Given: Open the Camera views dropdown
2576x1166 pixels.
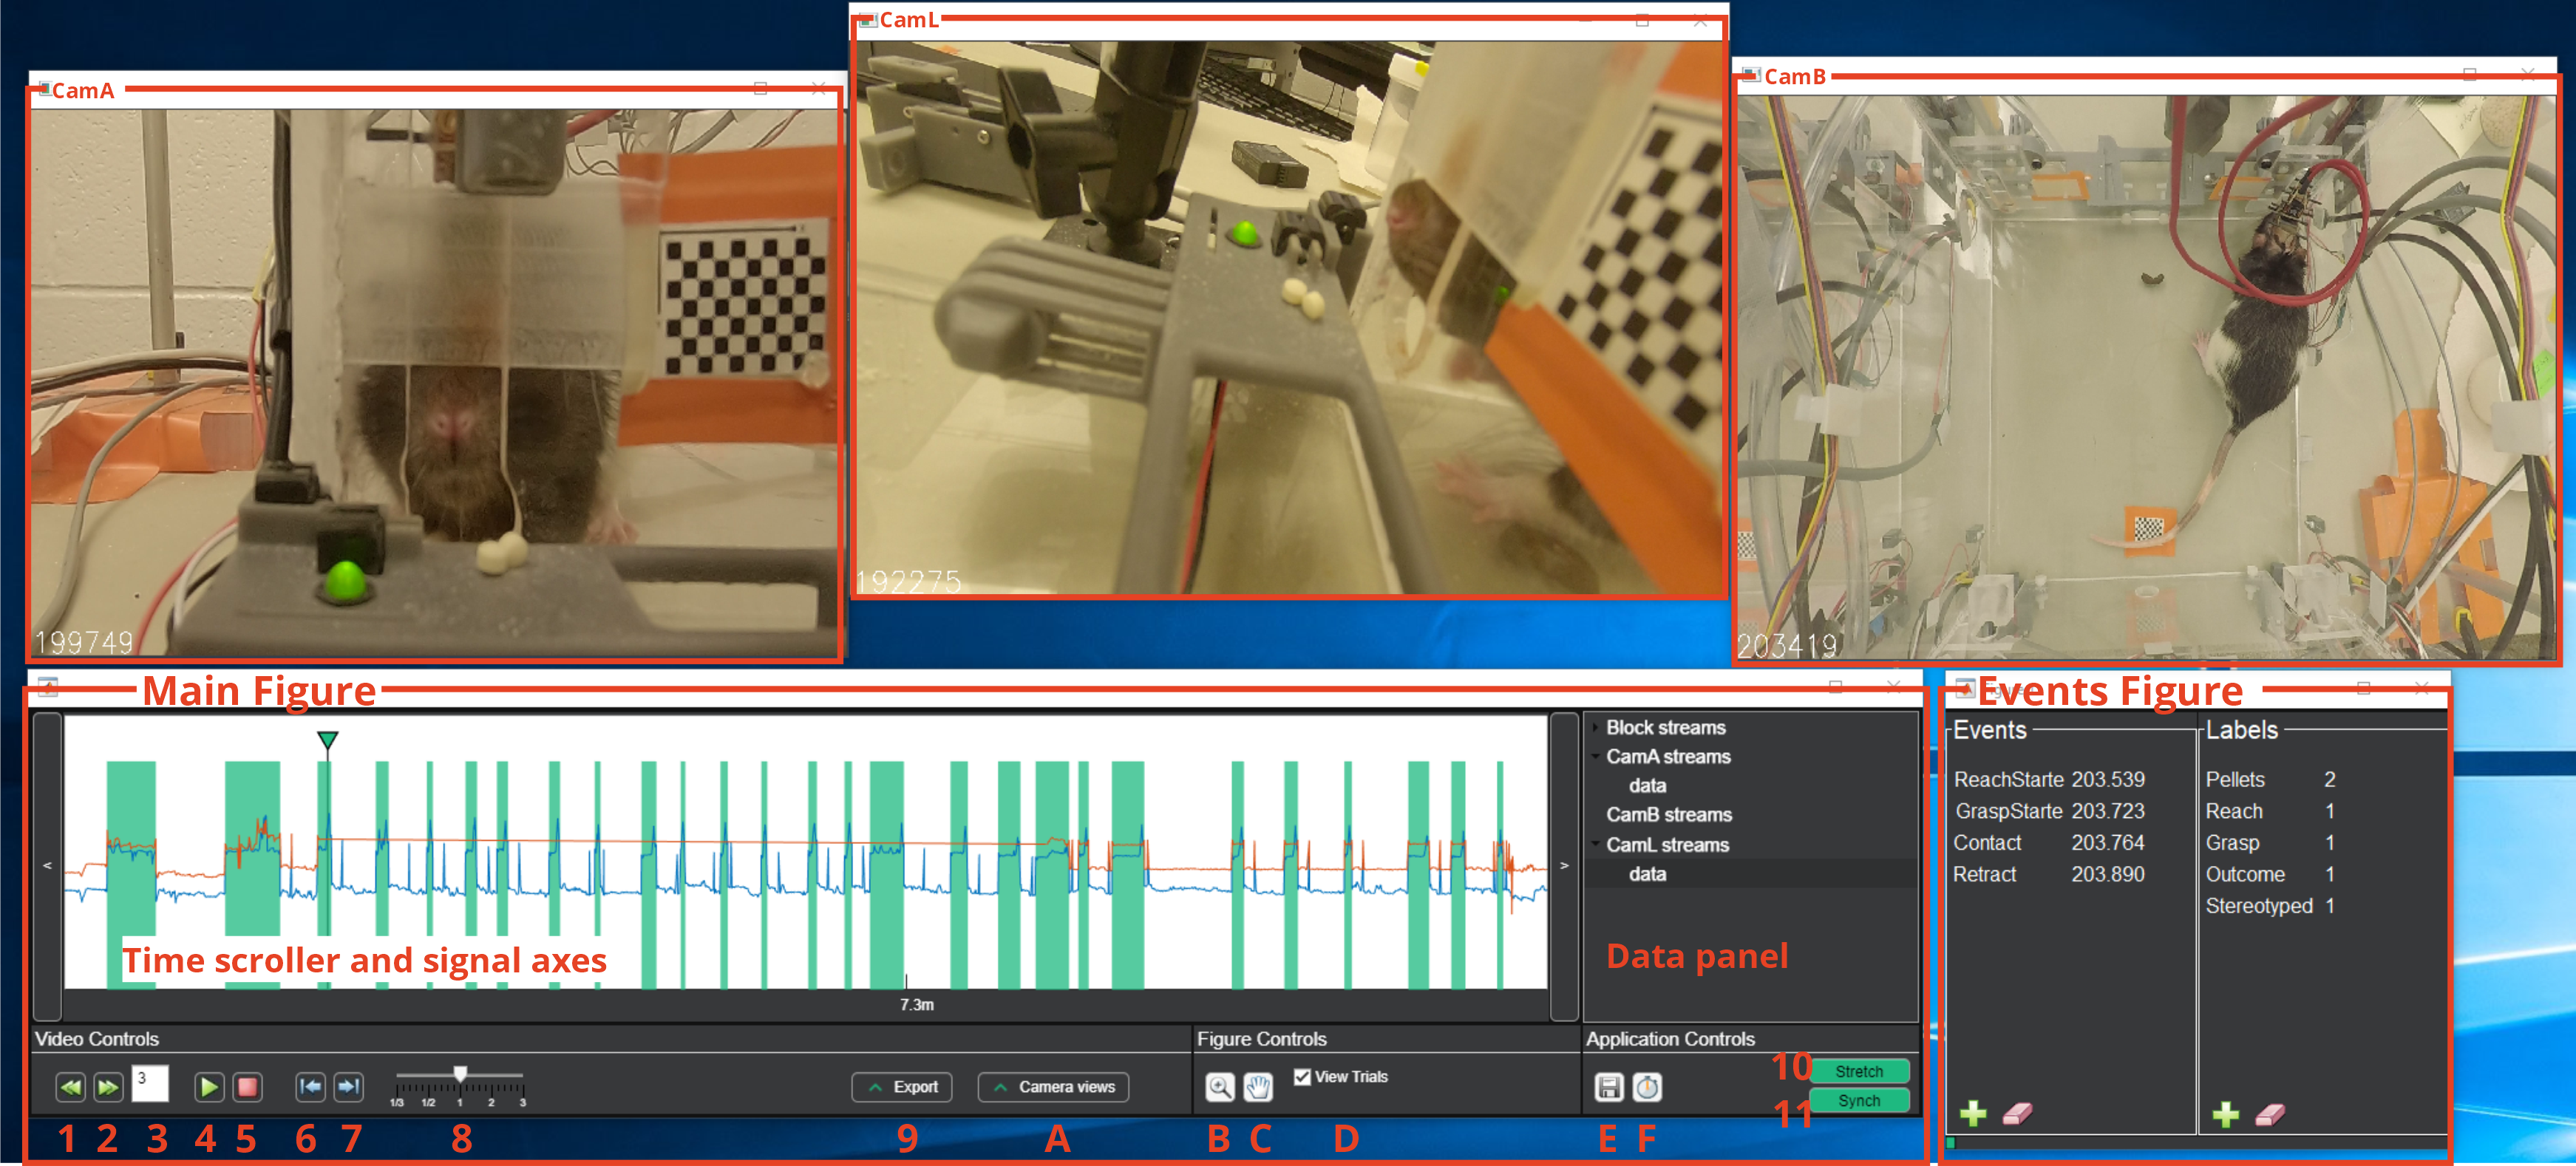Looking at the screenshot, I should 1052,1087.
